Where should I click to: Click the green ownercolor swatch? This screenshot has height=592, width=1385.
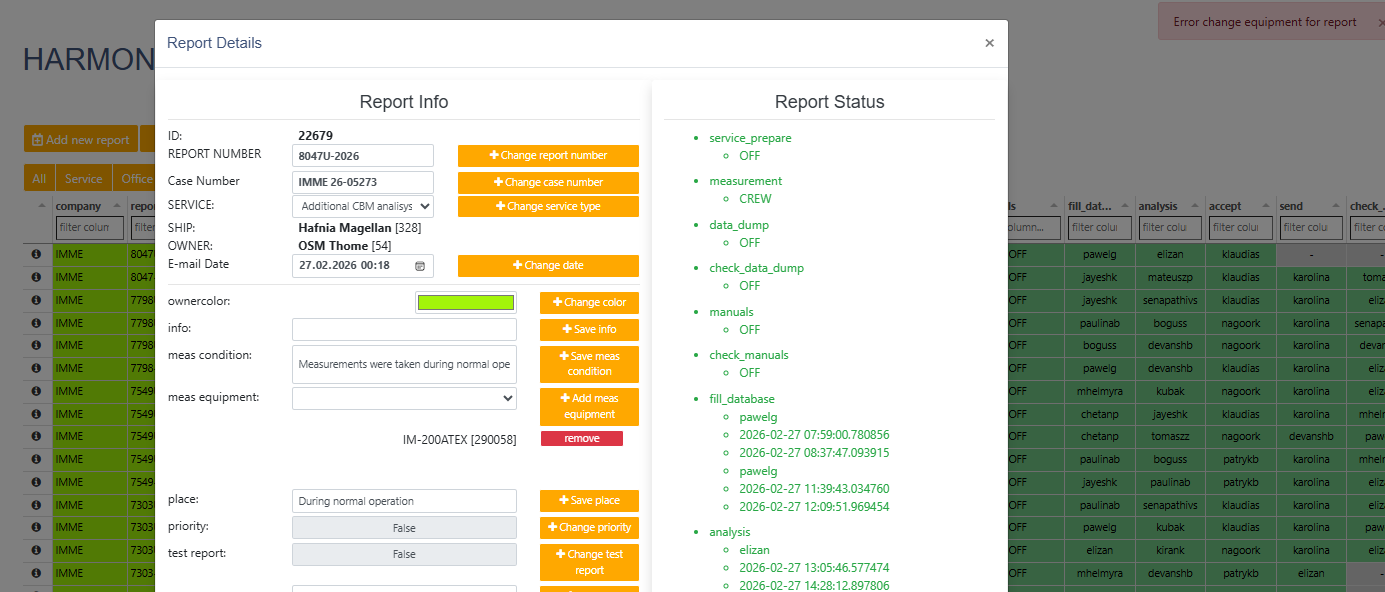(x=466, y=302)
